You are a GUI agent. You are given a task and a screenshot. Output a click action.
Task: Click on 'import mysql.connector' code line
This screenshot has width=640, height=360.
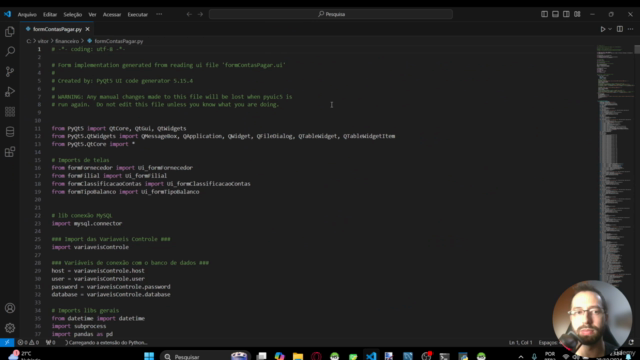(x=87, y=223)
